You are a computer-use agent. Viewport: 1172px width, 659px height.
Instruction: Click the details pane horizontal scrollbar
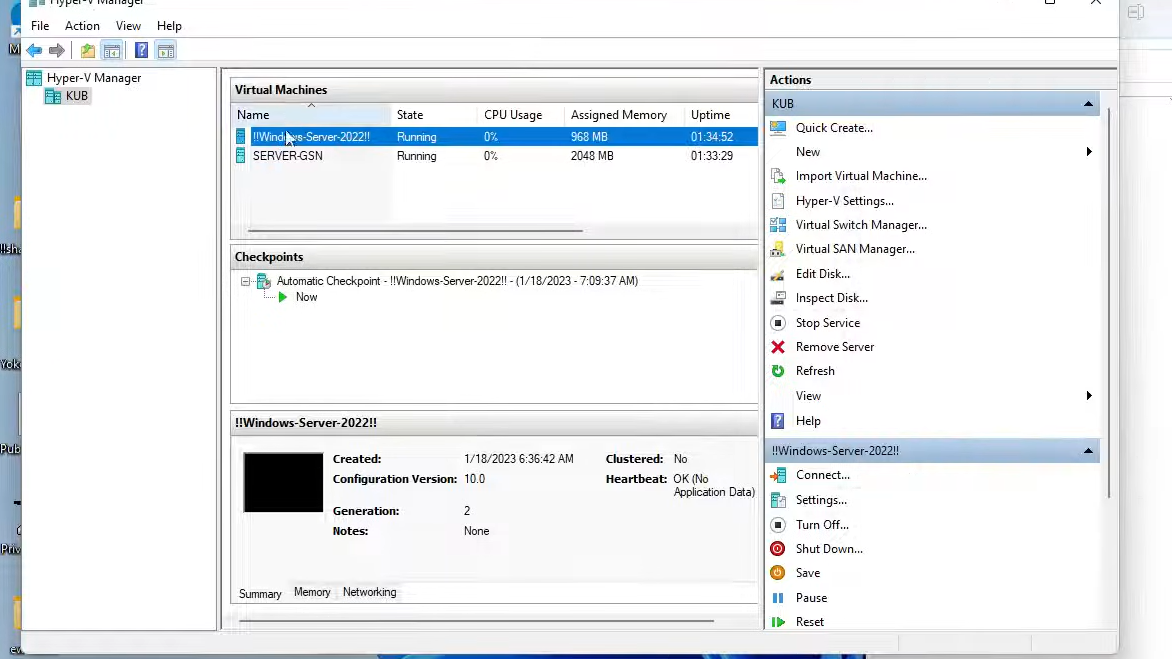click(x=476, y=621)
